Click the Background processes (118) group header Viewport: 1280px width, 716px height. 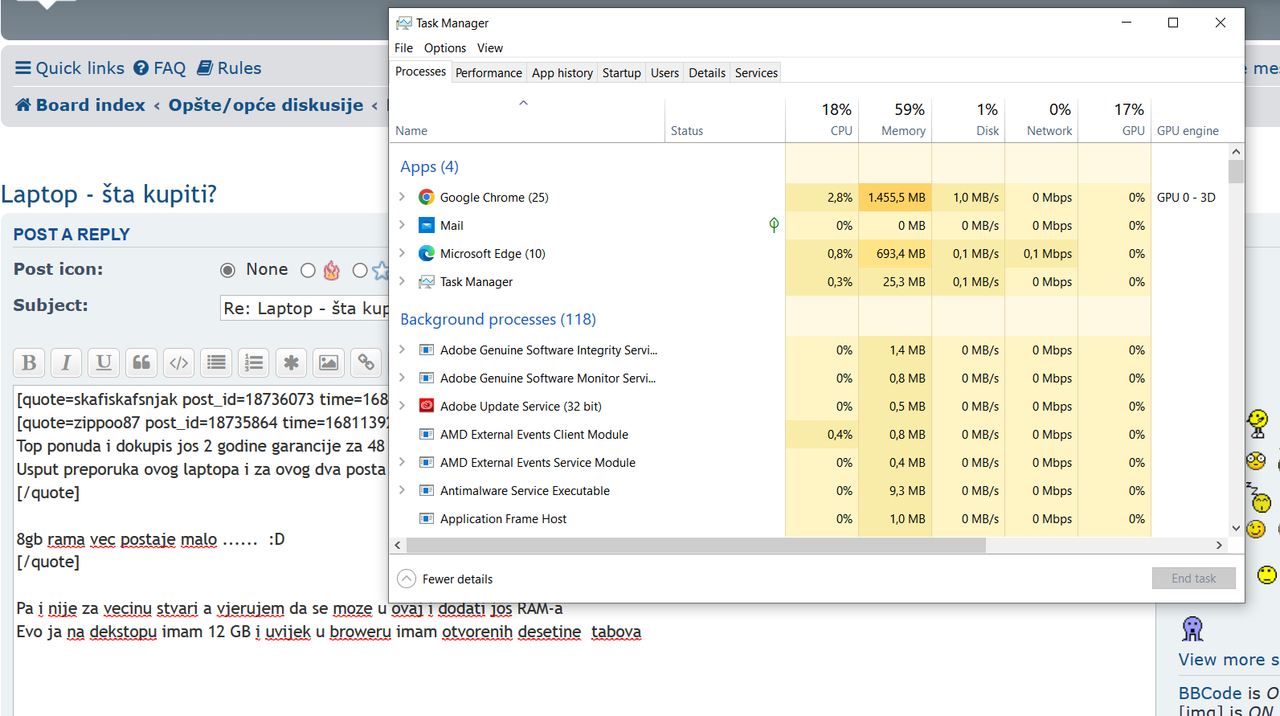[498, 320]
